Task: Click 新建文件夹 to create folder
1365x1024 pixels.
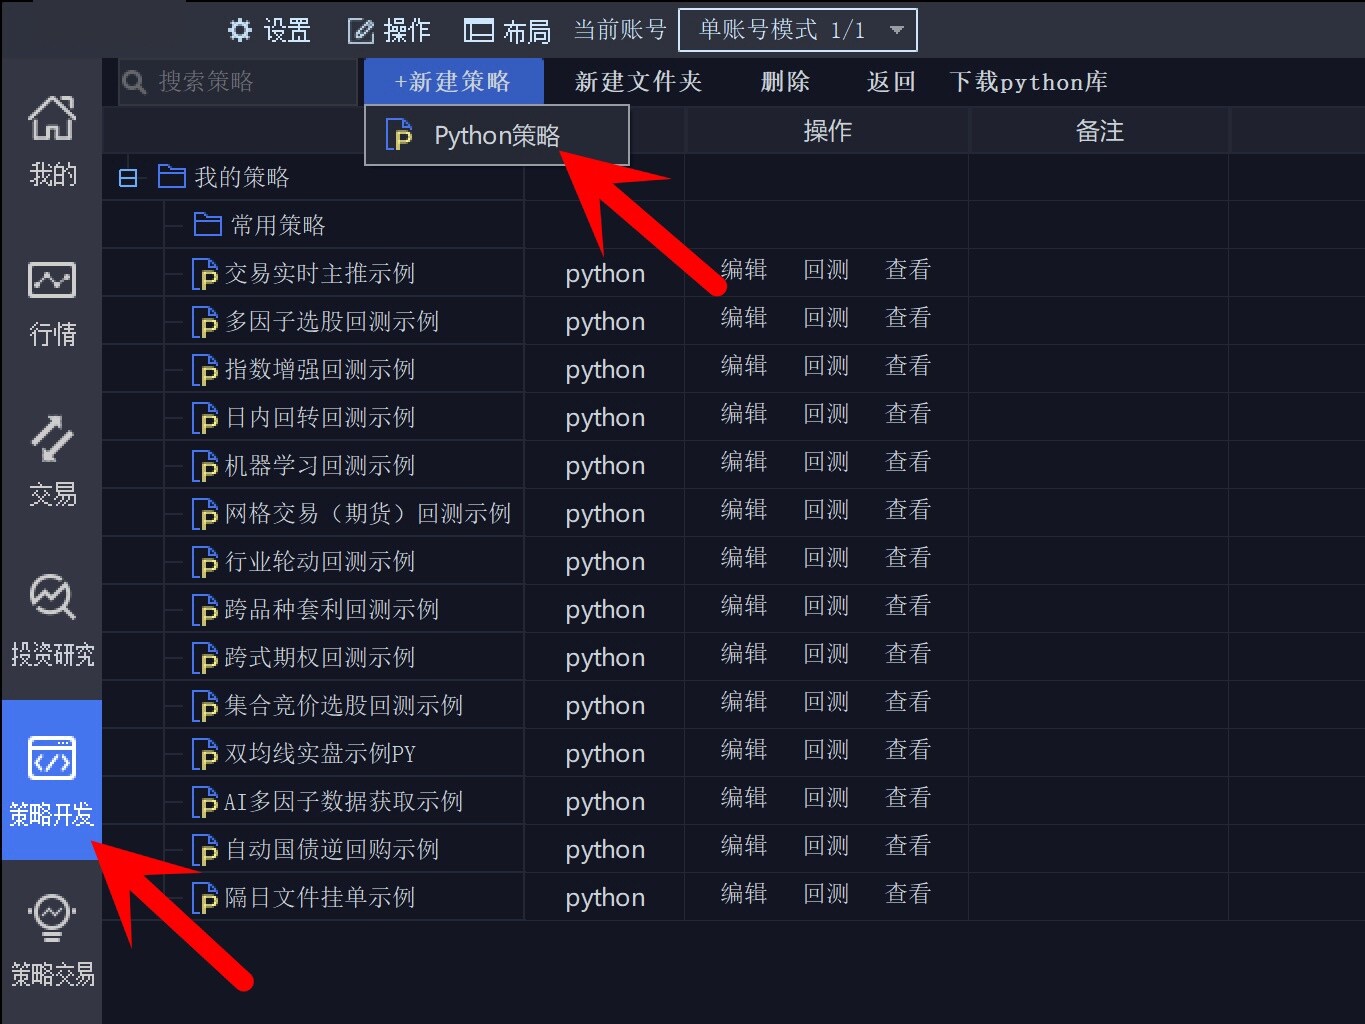Action: (x=638, y=82)
